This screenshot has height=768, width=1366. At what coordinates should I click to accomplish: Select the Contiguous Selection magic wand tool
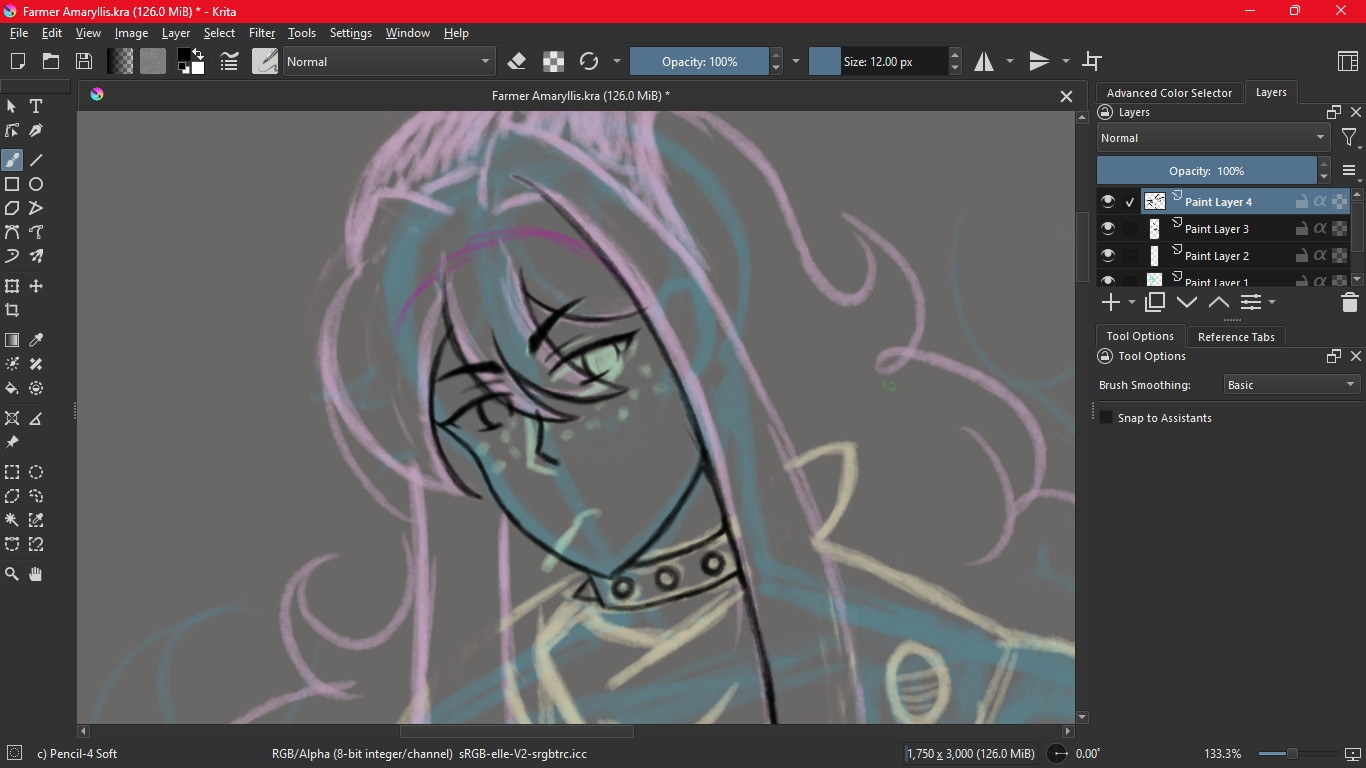12,520
